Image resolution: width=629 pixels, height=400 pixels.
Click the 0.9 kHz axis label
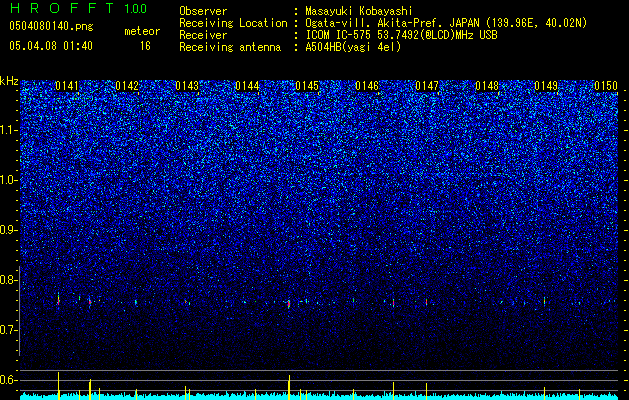pyautogui.click(x=8, y=230)
